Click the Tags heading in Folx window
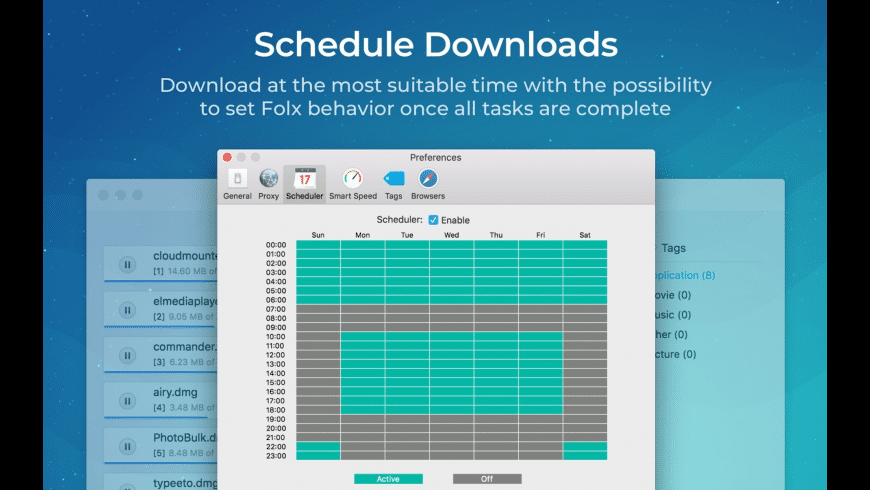The height and width of the screenshot is (490, 870). point(673,248)
